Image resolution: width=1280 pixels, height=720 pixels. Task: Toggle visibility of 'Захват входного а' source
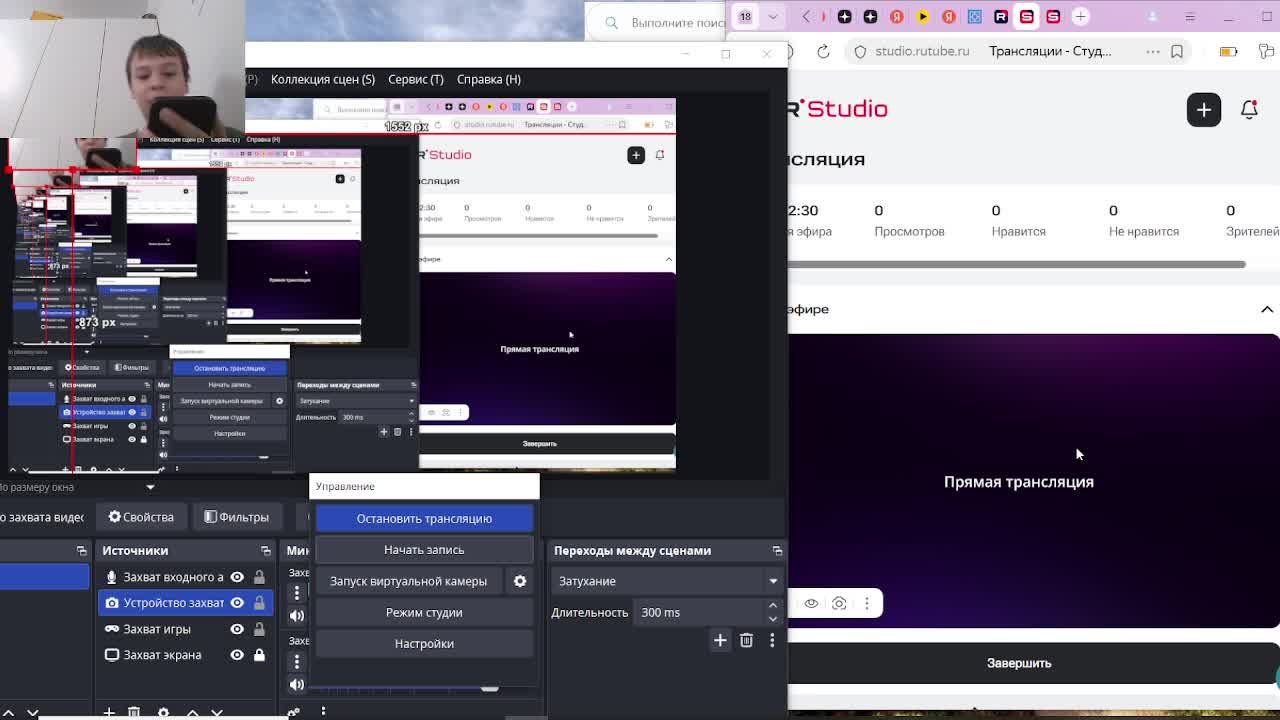(x=237, y=577)
